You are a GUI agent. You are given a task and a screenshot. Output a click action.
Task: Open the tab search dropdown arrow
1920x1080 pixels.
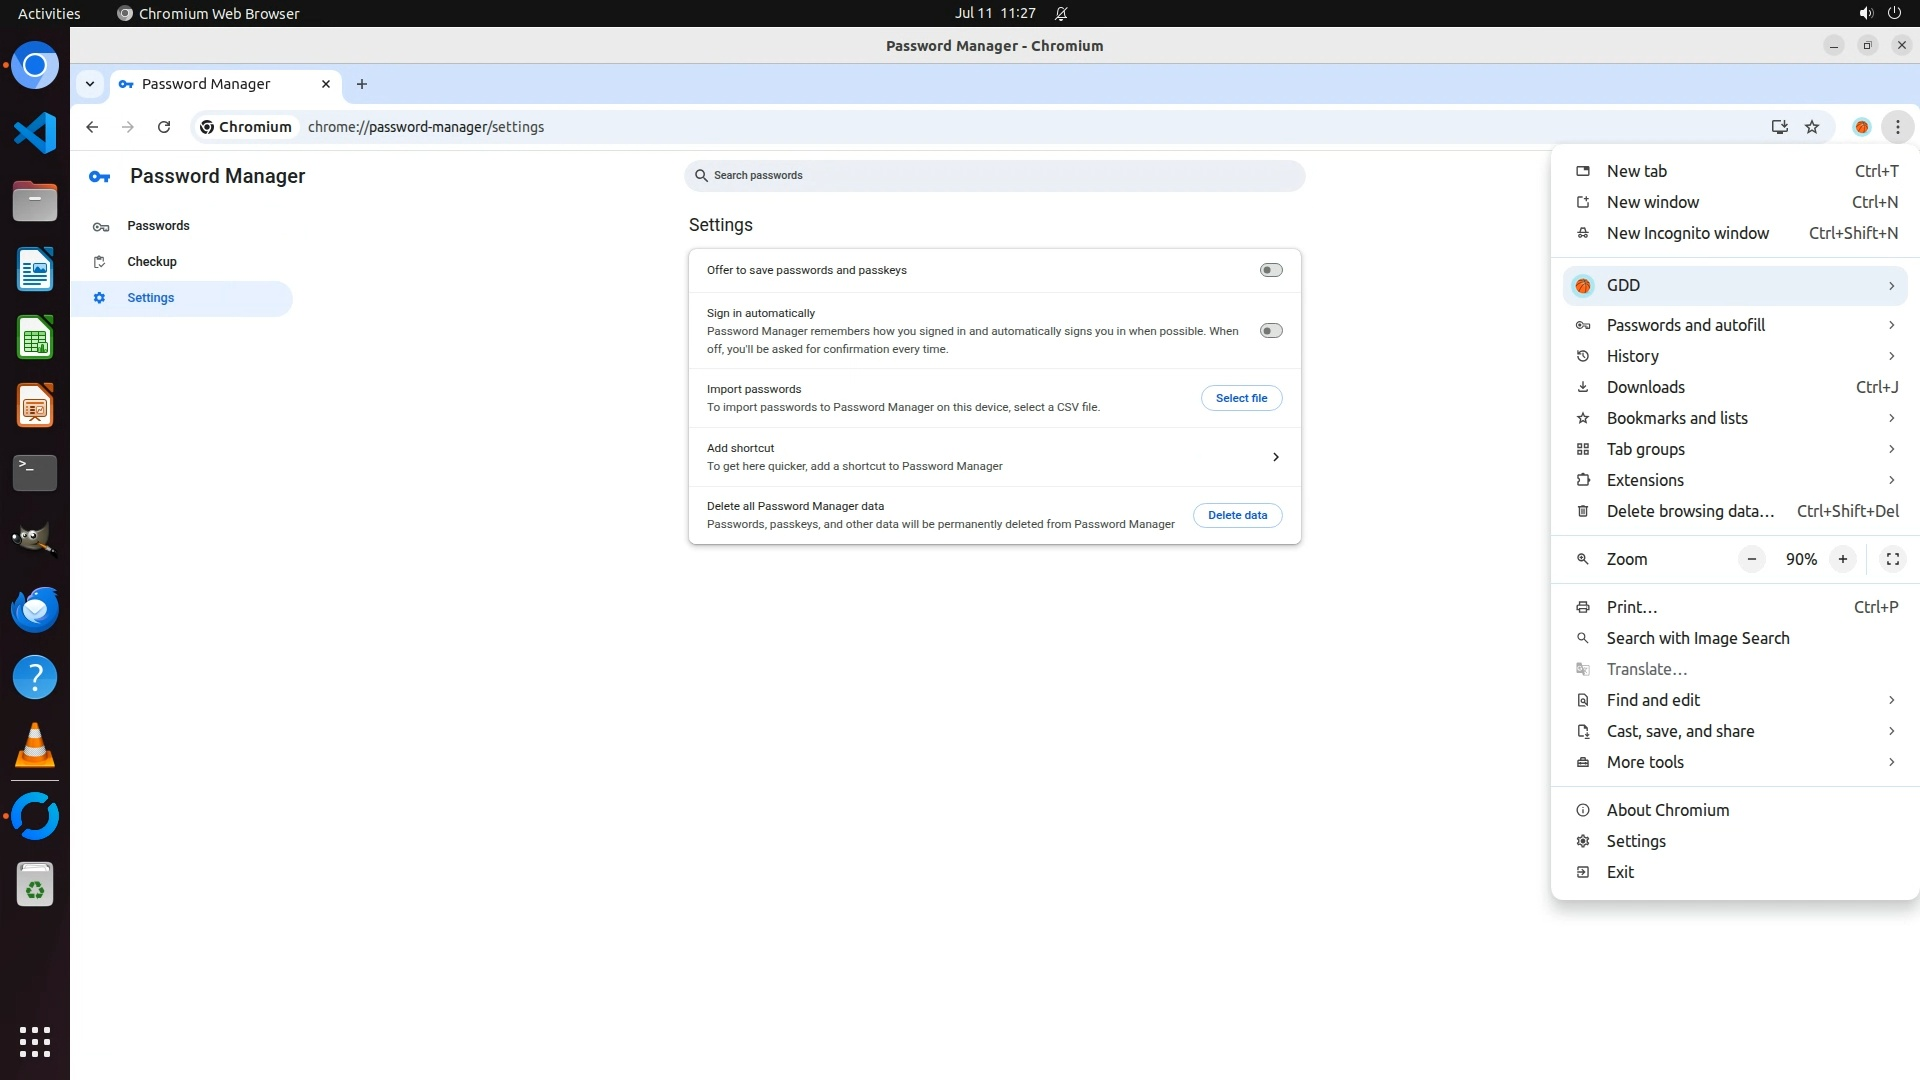(90, 84)
